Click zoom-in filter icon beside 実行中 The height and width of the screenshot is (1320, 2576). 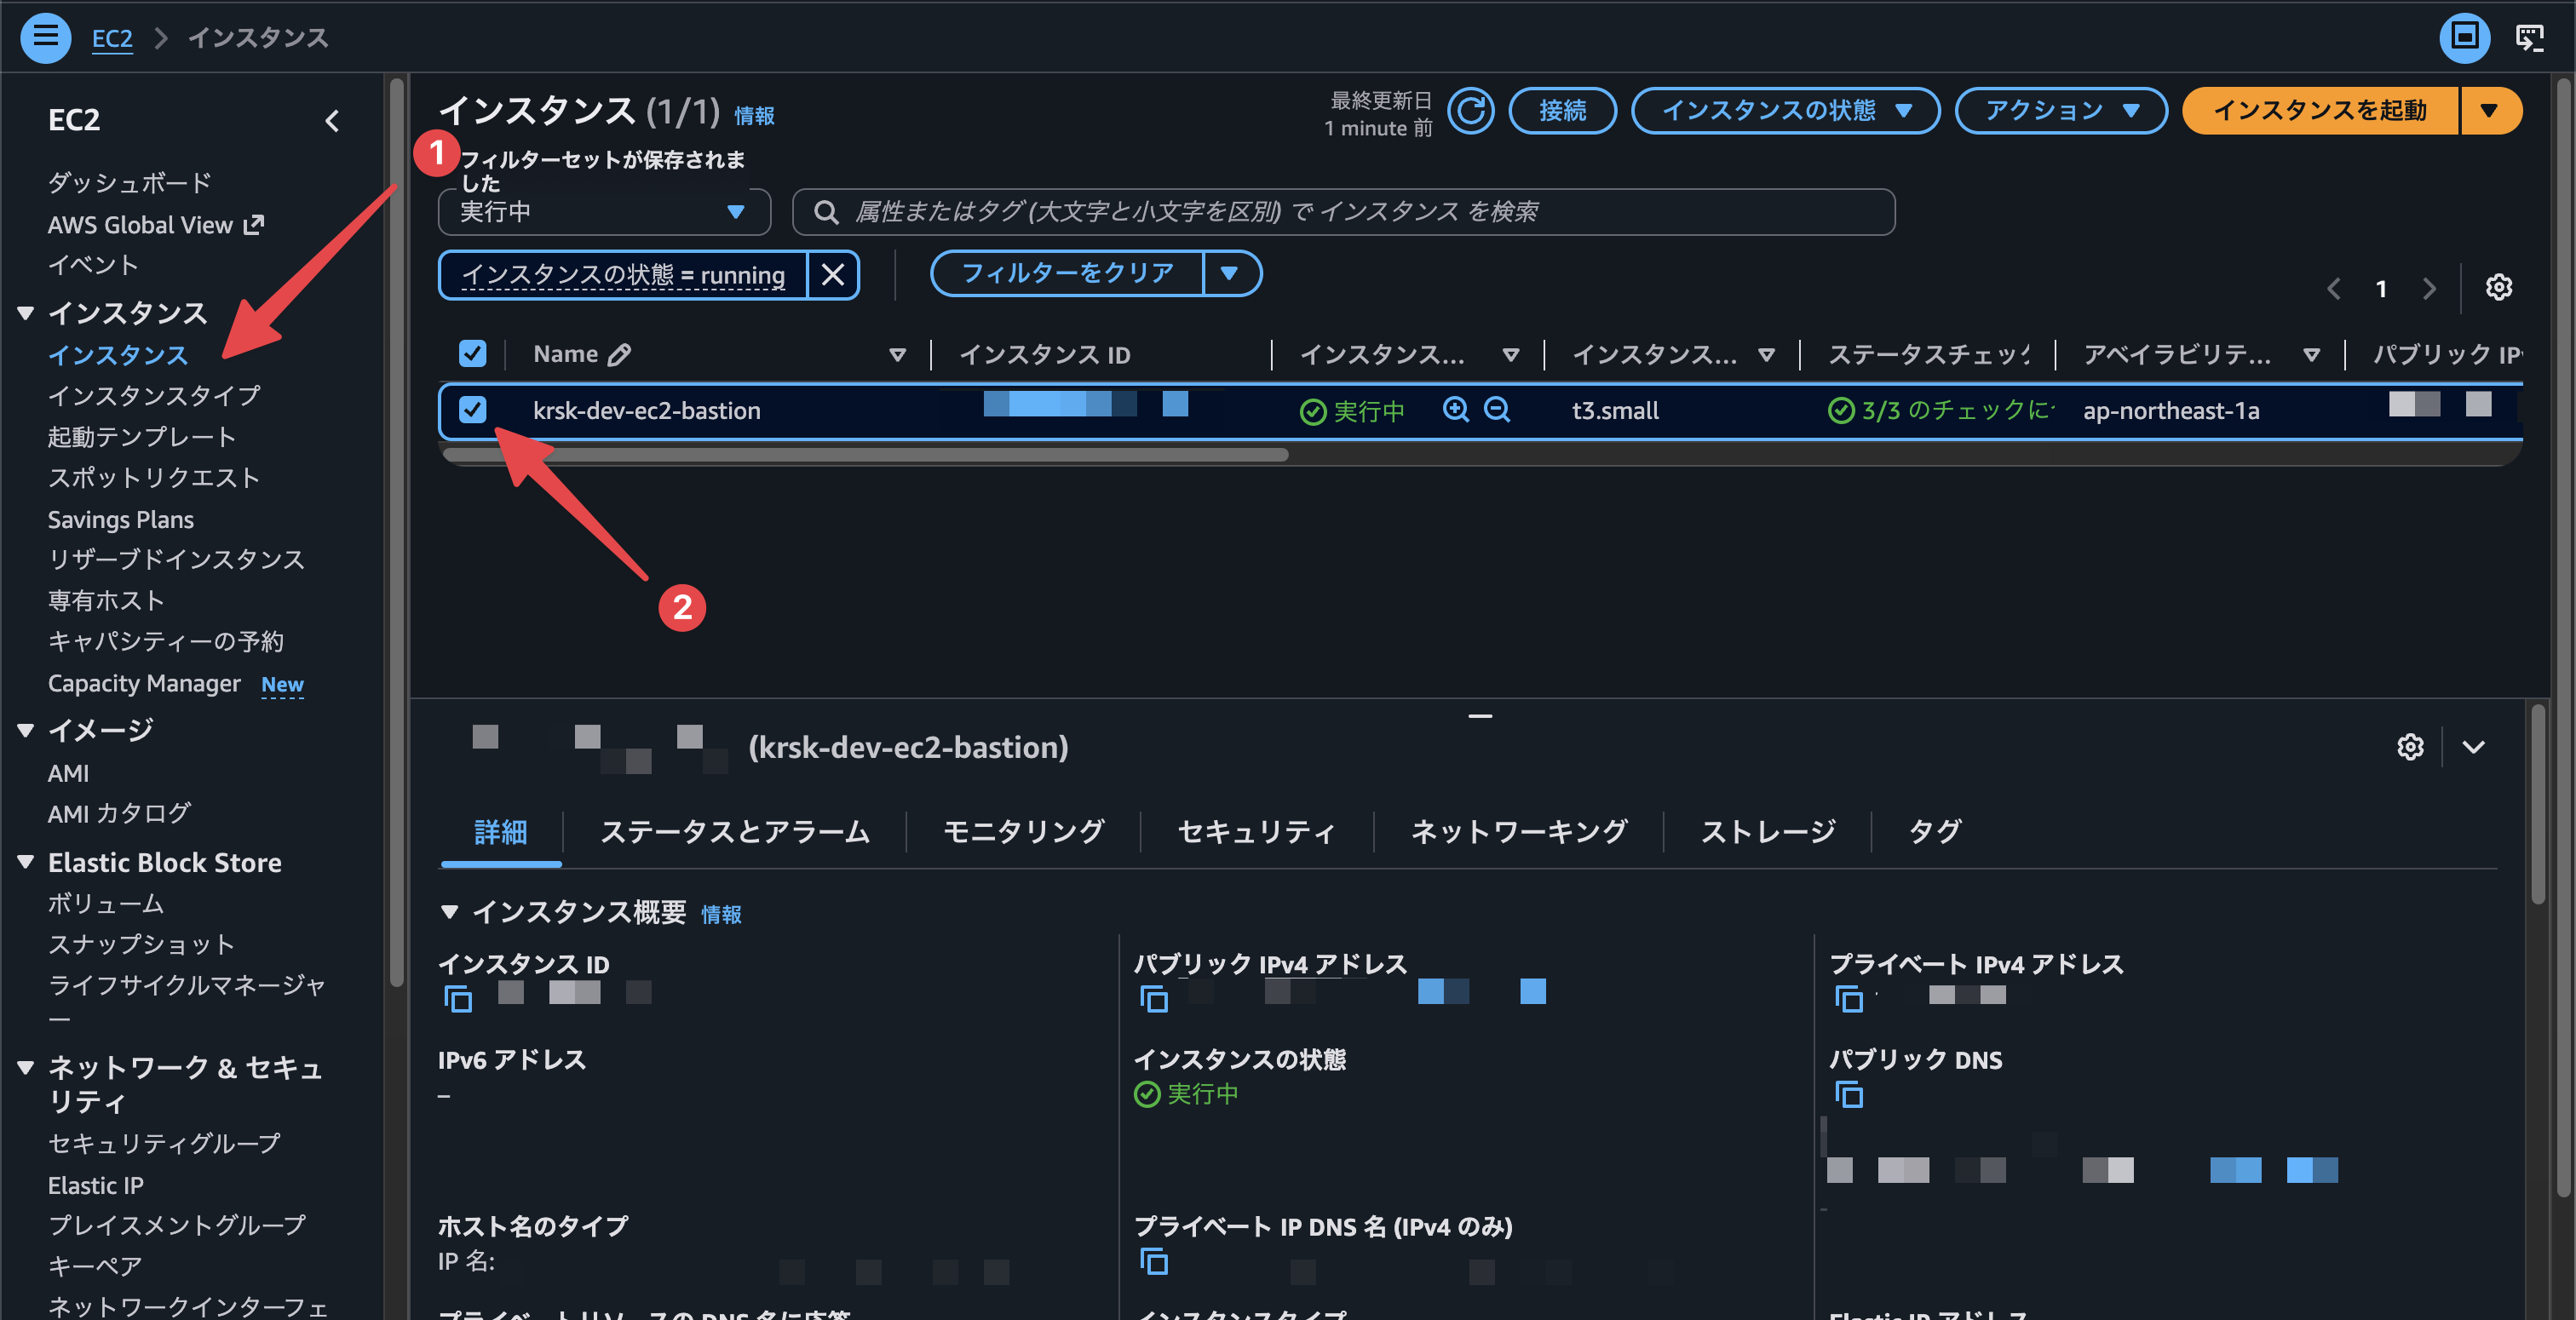(1455, 410)
